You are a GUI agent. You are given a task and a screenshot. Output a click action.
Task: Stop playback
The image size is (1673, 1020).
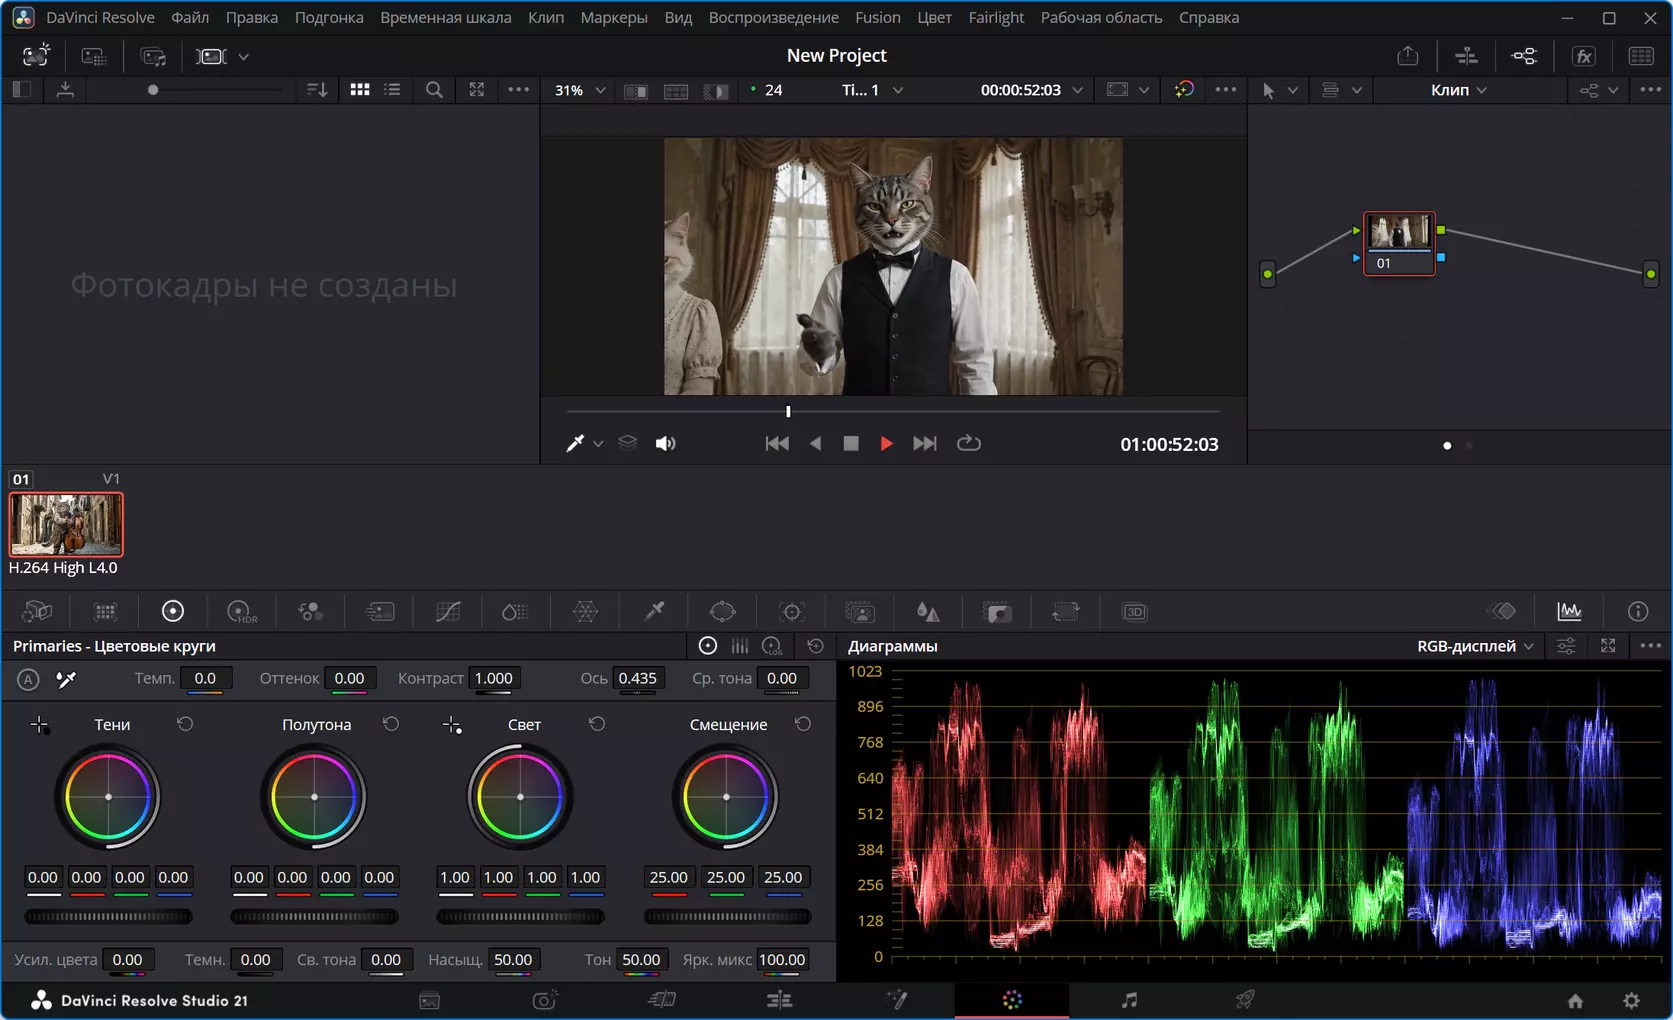[x=851, y=443]
